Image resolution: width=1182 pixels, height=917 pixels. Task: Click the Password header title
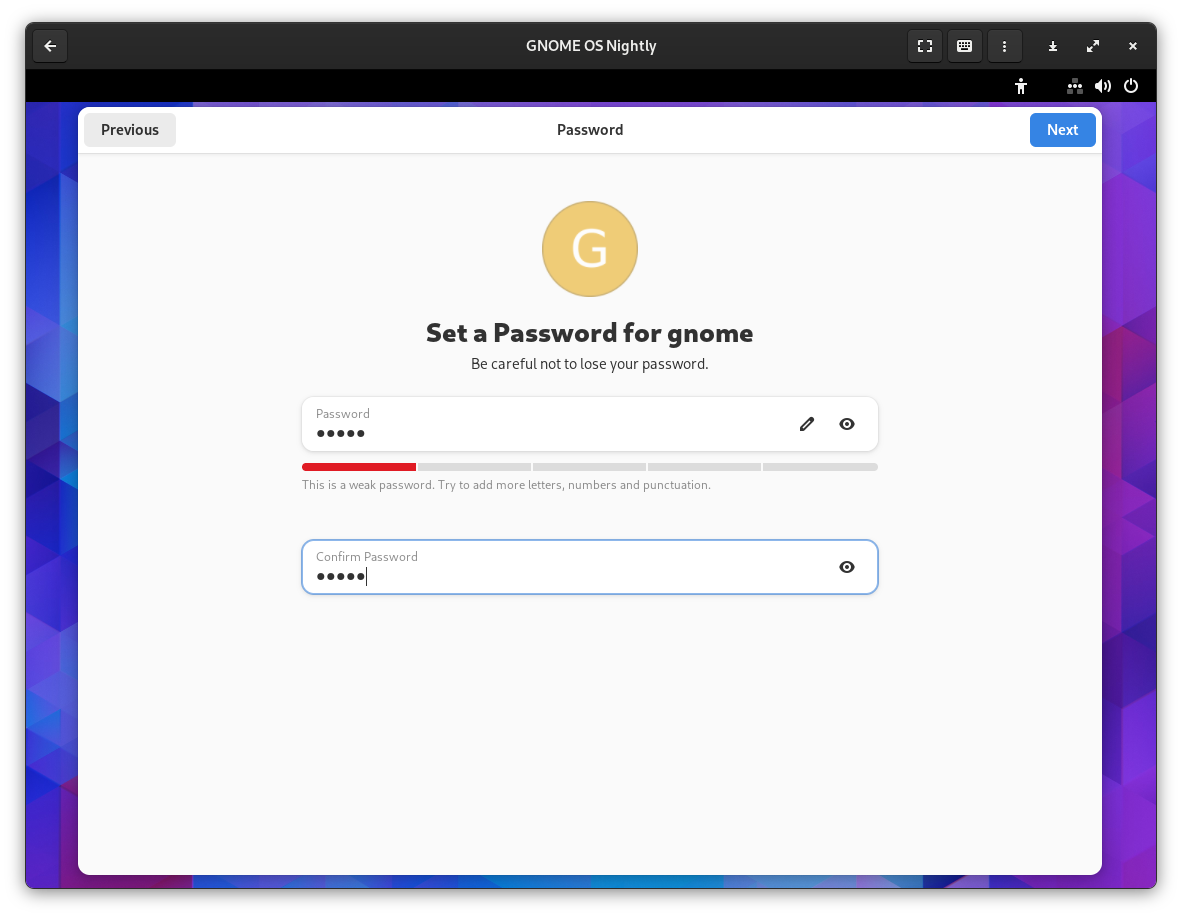click(x=590, y=129)
